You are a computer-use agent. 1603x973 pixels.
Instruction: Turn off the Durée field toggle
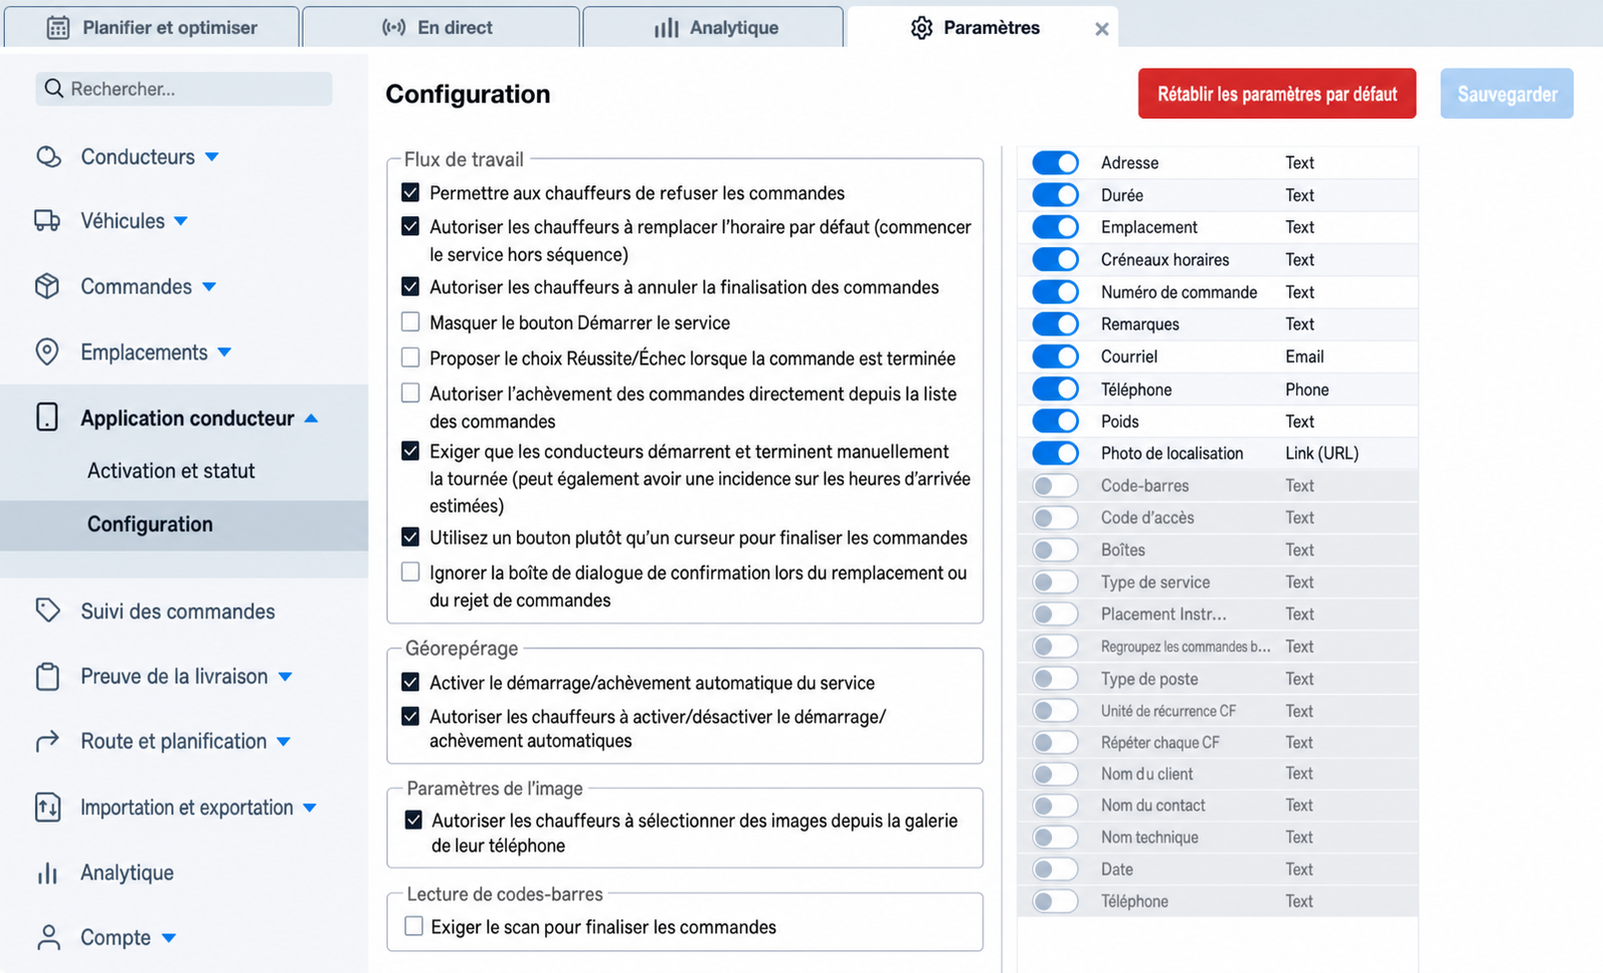[x=1055, y=195]
